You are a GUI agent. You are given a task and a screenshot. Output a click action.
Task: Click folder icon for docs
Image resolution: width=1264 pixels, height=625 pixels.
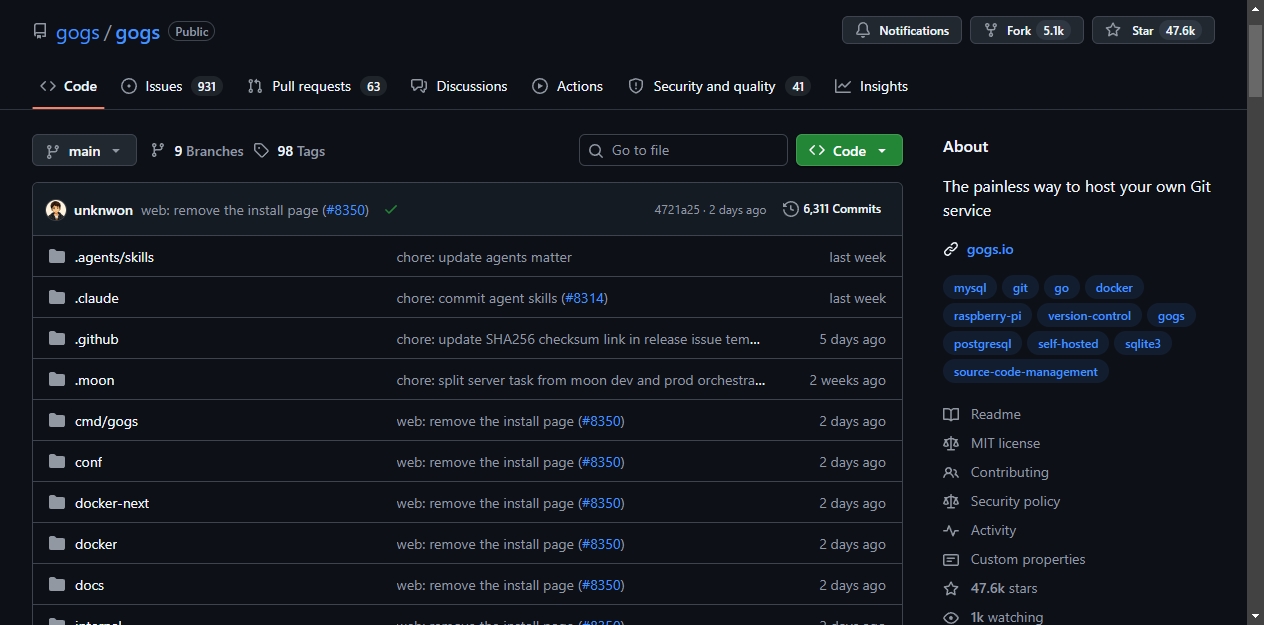pos(57,585)
